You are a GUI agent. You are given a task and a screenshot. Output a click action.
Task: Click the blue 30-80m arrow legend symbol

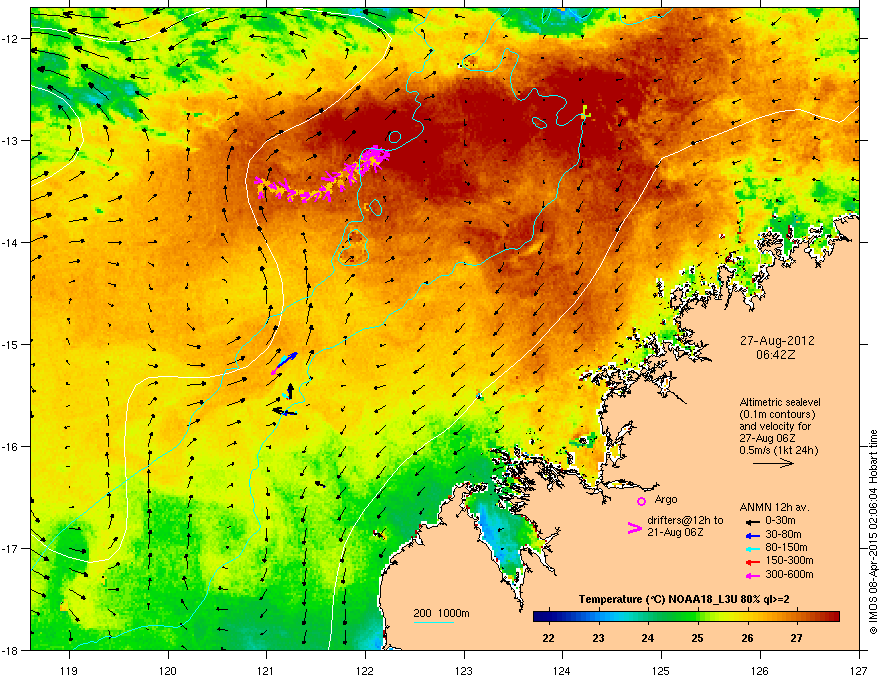(753, 535)
